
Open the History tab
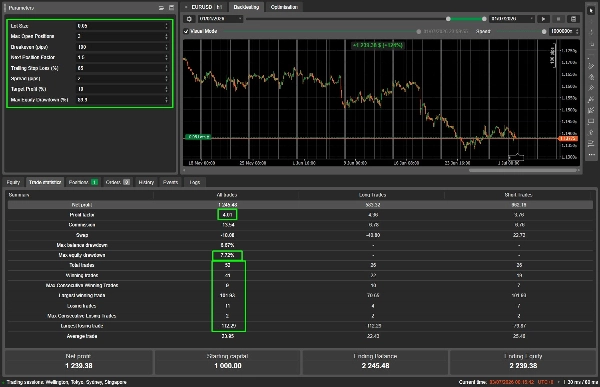pyautogui.click(x=146, y=182)
